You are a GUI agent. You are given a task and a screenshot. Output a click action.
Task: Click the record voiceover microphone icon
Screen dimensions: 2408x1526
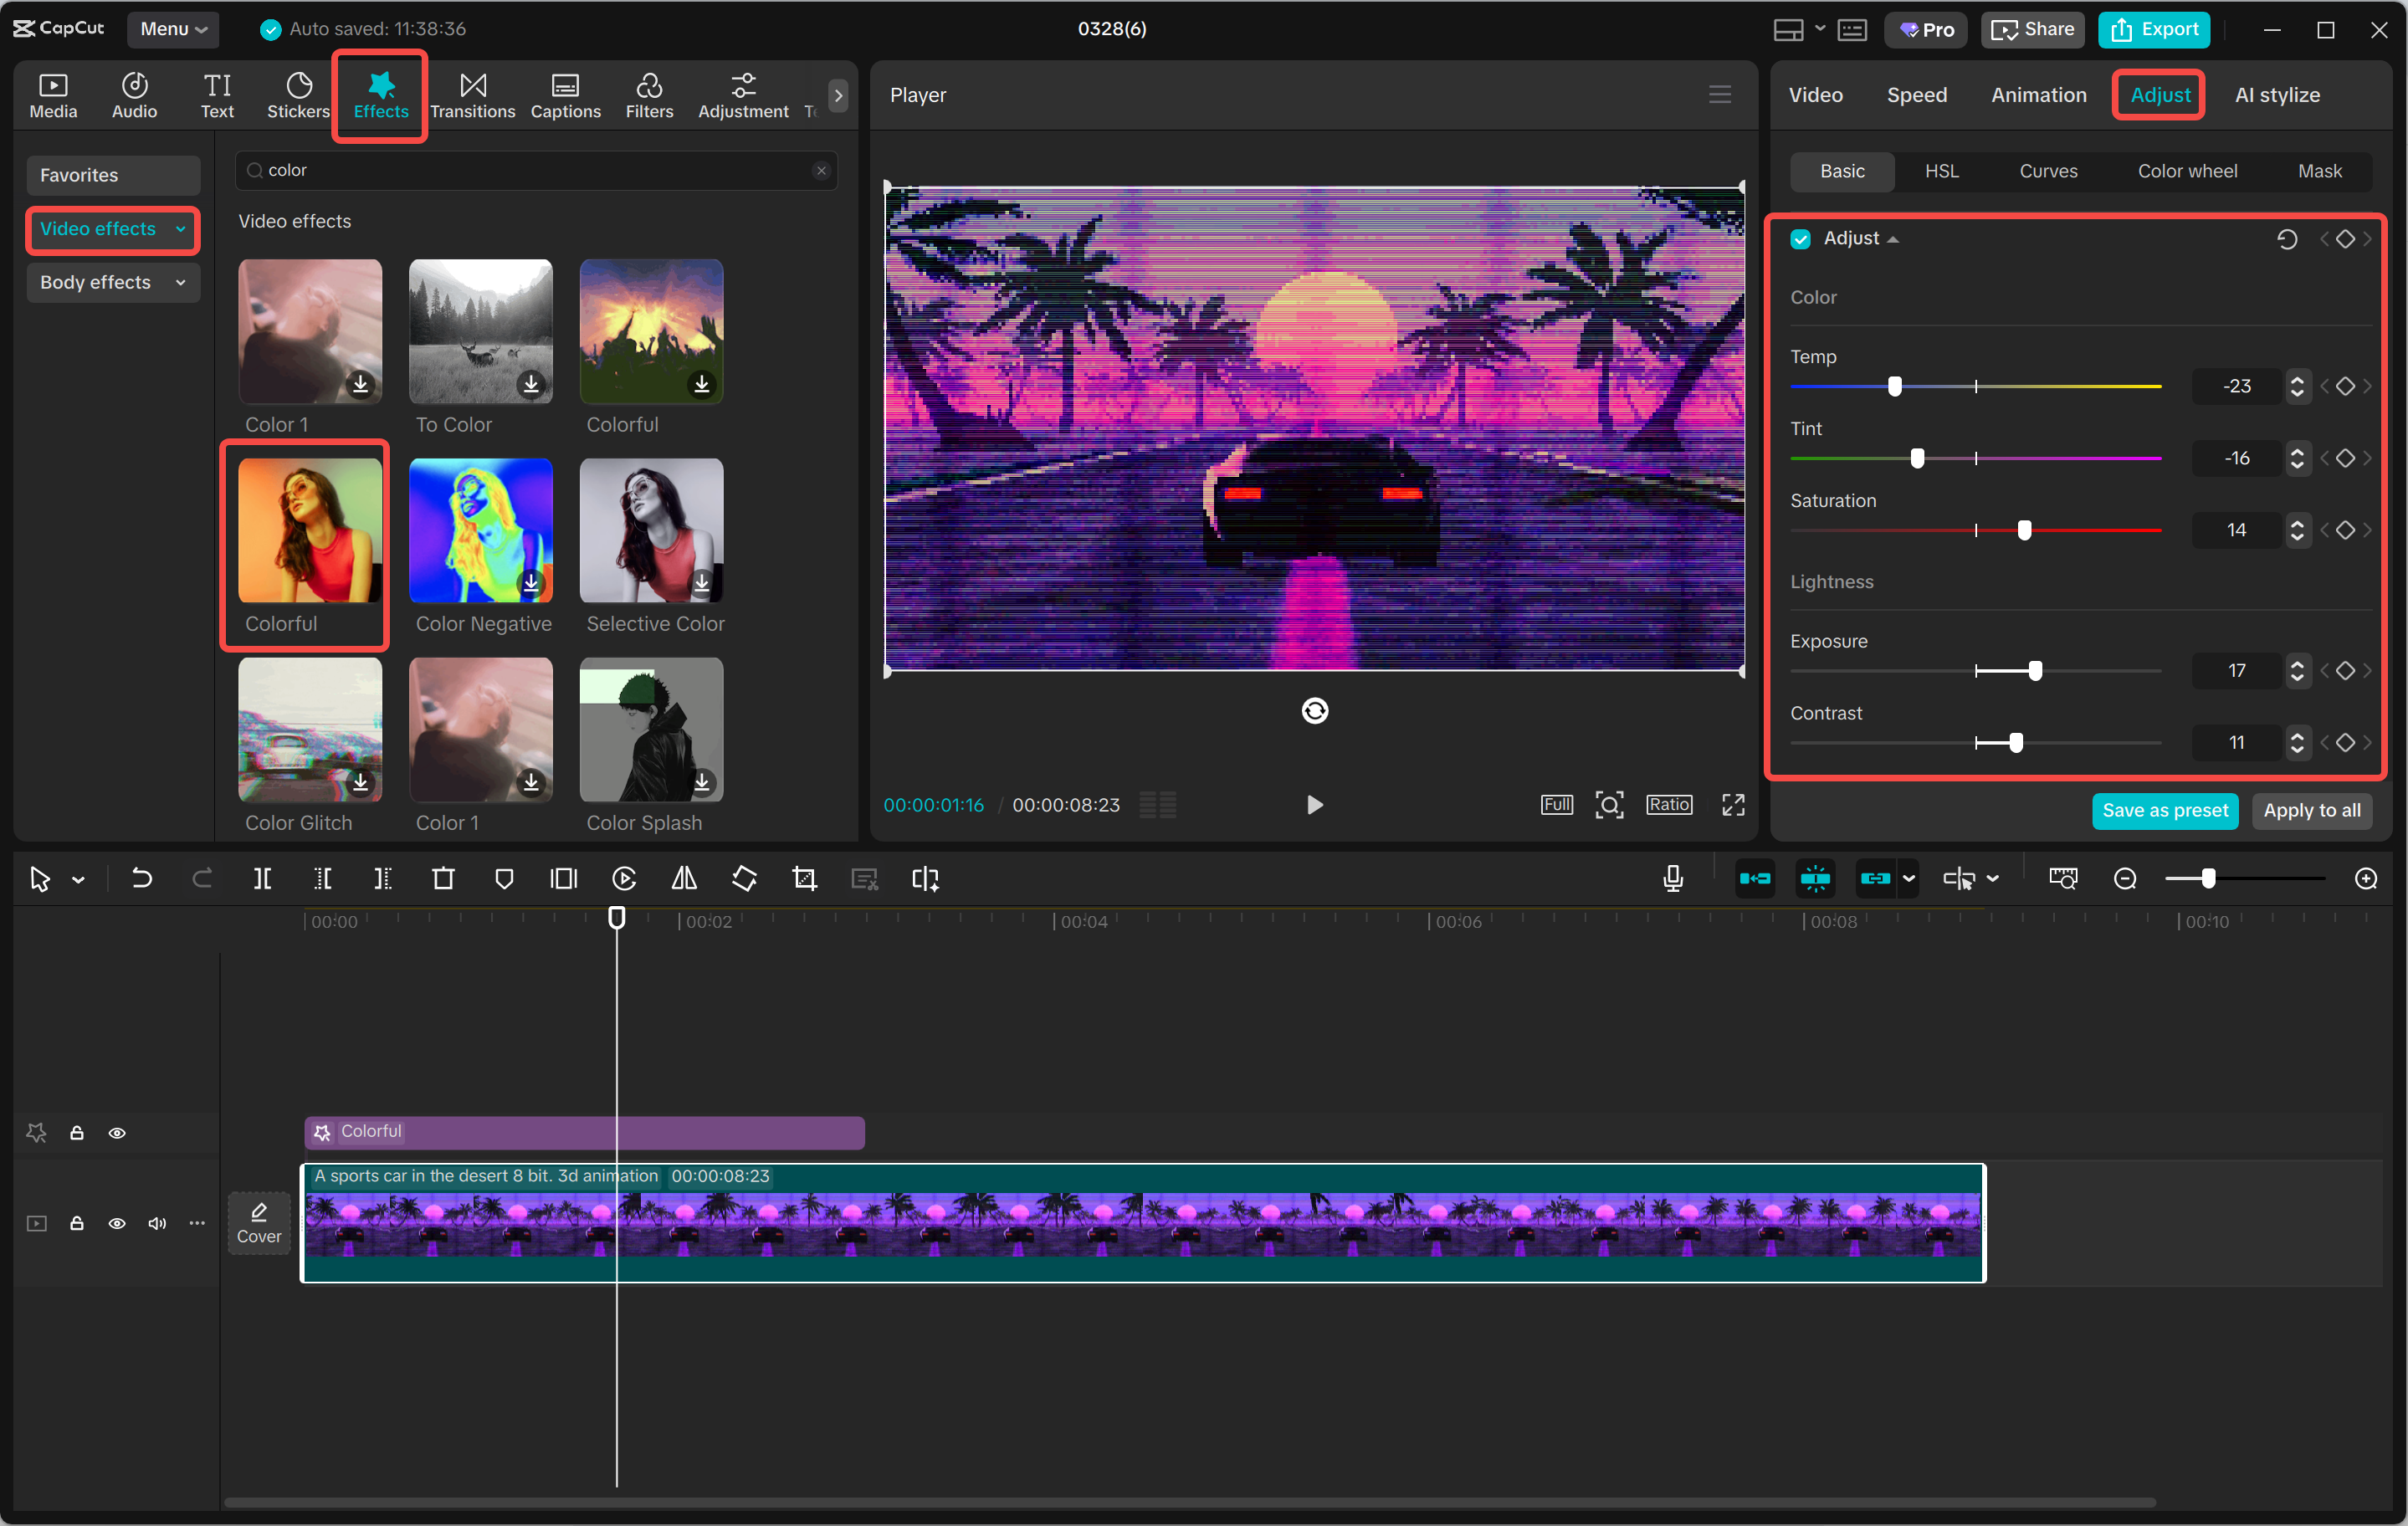click(1672, 878)
